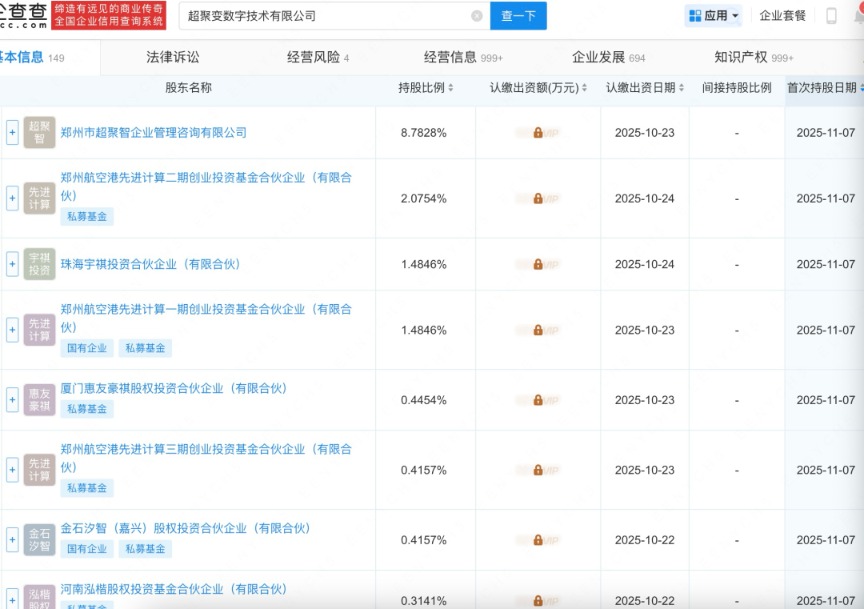
Task: Sort by 认缴出资额(万元) column
Action: click(x=538, y=88)
